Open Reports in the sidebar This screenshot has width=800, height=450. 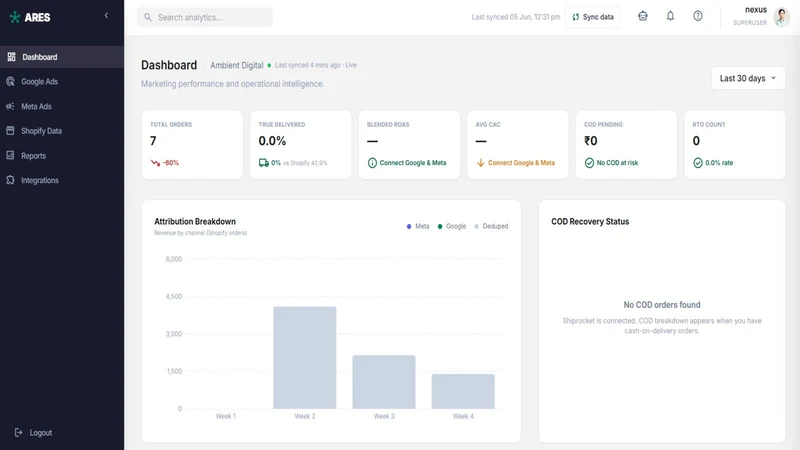62,156
